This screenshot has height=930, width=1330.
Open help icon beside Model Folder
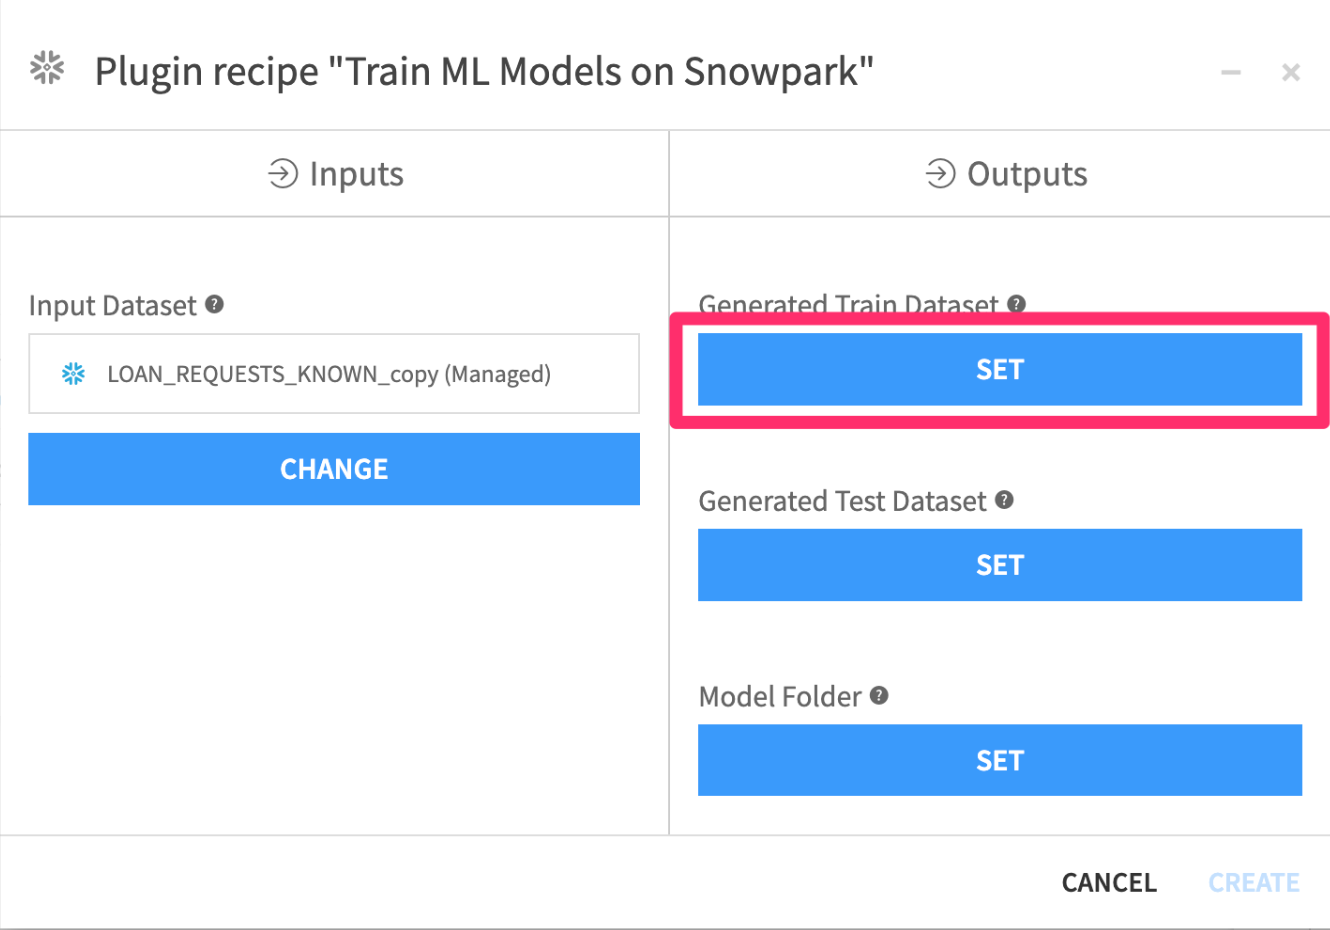click(879, 695)
